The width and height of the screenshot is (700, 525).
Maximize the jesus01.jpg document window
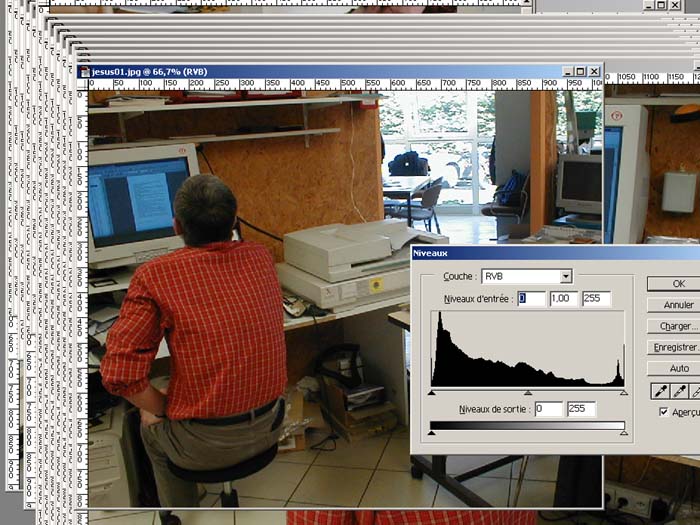(580, 71)
